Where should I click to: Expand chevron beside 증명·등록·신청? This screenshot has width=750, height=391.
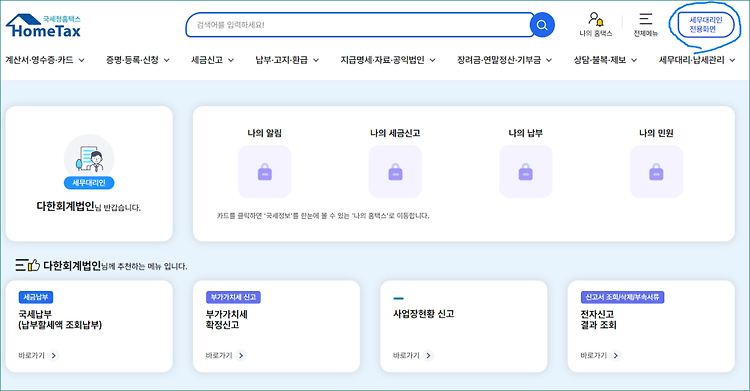pyautogui.click(x=166, y=60)
